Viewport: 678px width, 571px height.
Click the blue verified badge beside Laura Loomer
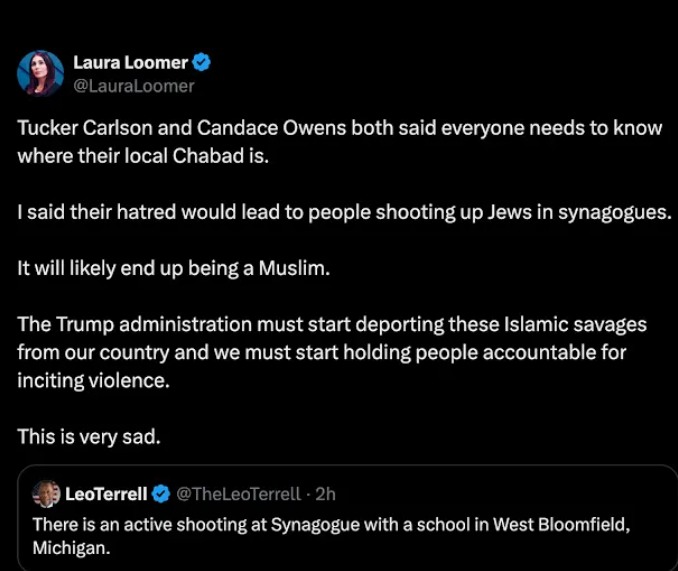[201, 63]
